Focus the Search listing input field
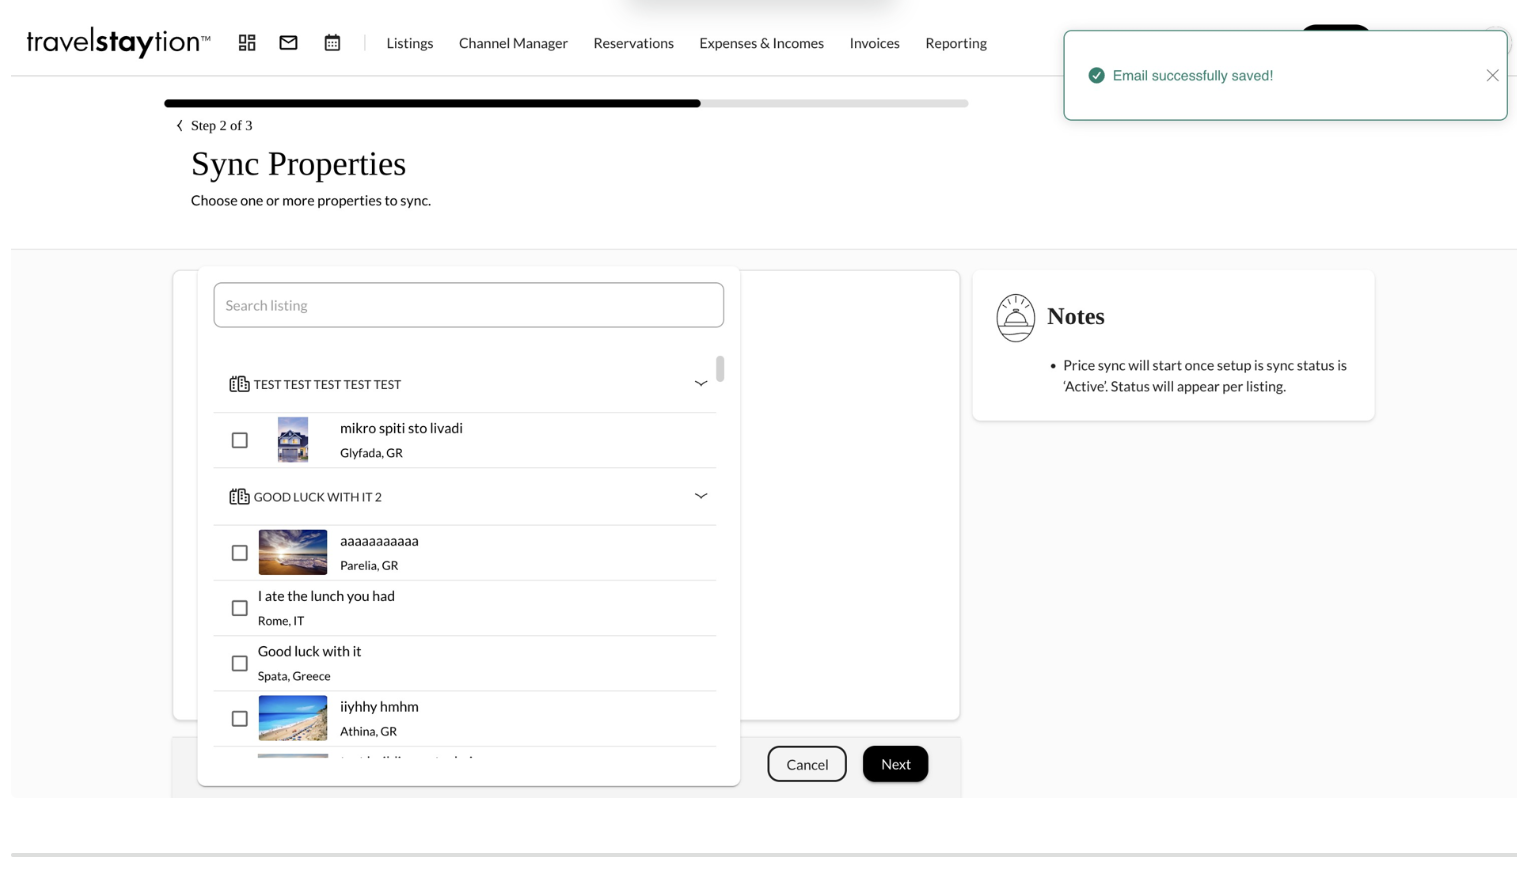This screenshot has height=869, width=1517. click(x=468, y=305)
